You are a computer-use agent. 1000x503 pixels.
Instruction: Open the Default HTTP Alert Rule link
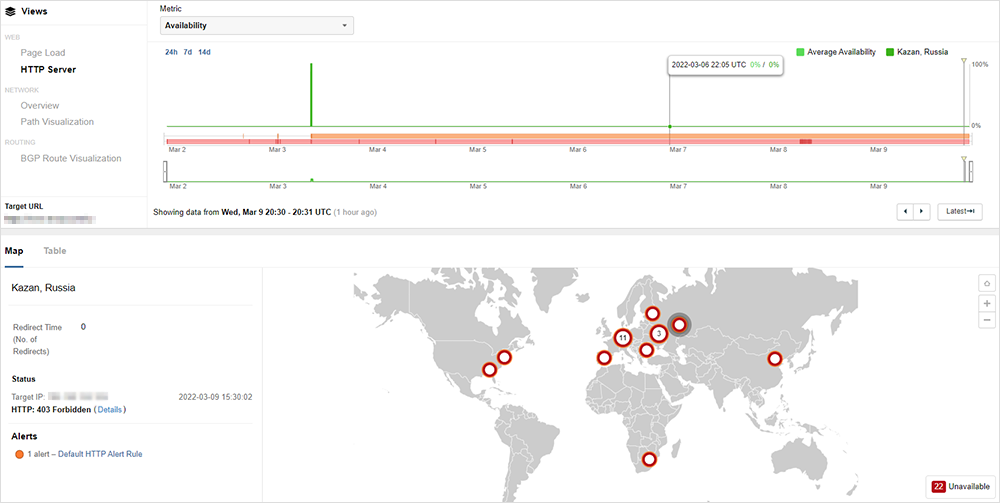coord(100,454)
